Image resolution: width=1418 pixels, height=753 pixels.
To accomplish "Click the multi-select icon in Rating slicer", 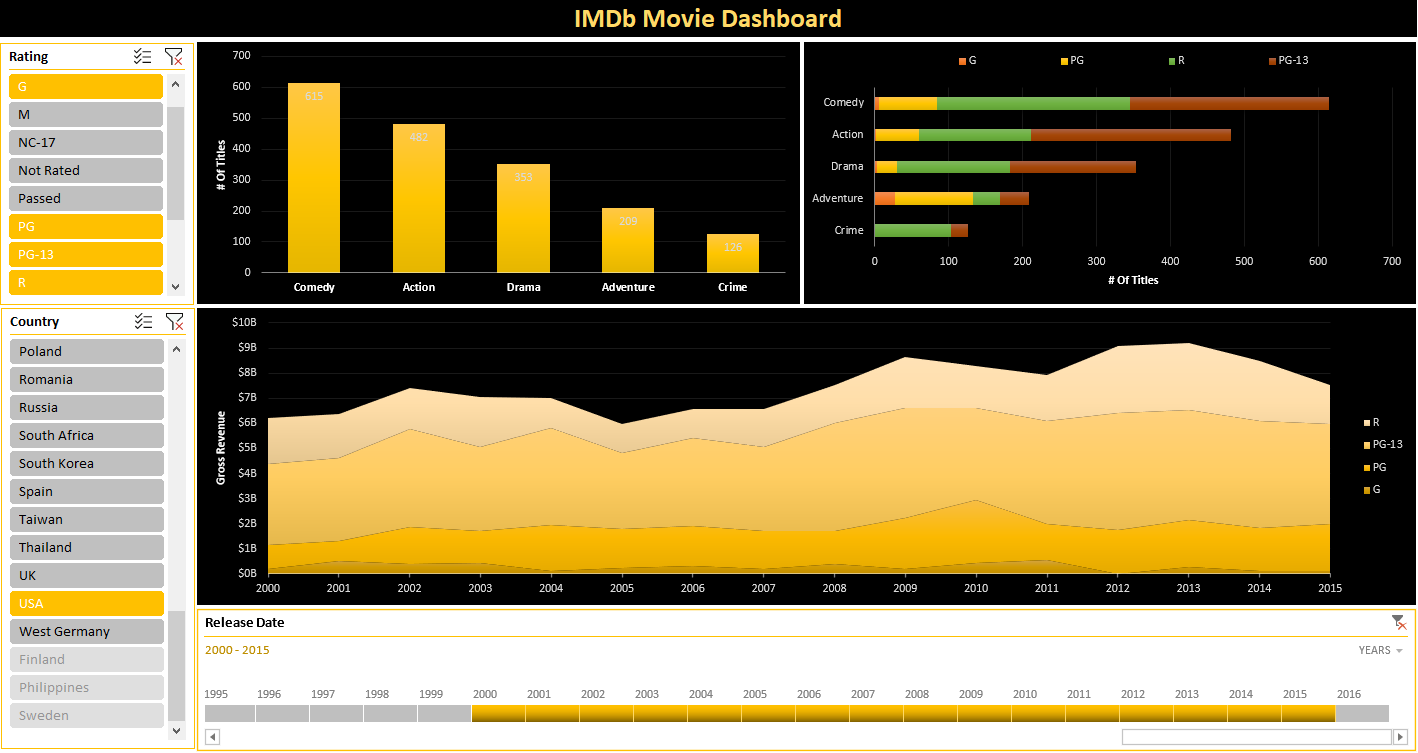I will [142, 56].
